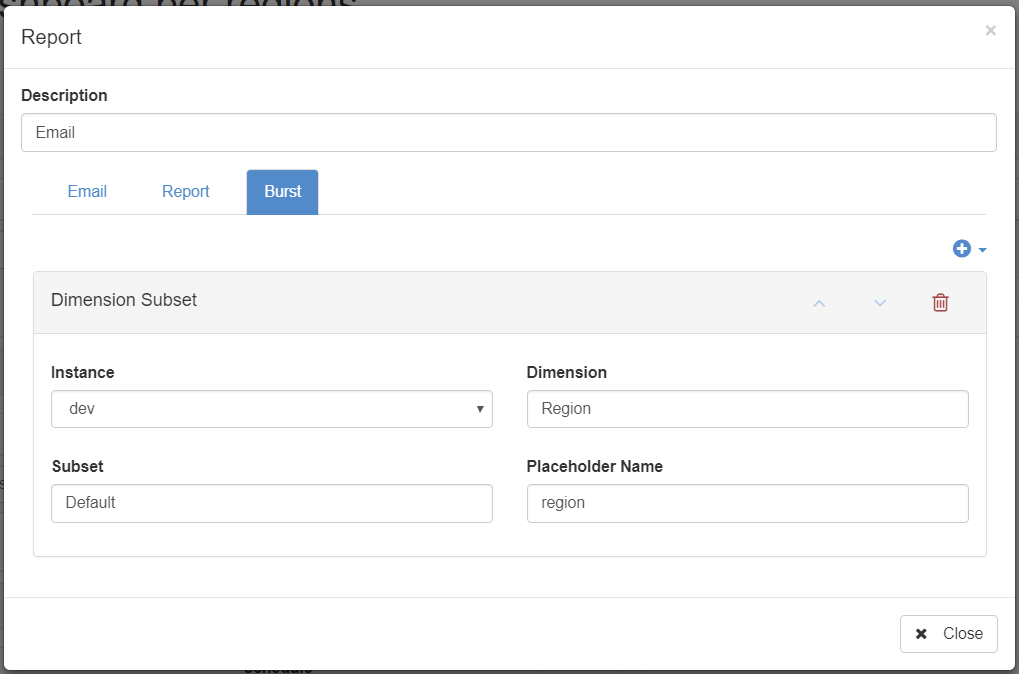1019x674 pixels.
Task: Click the Placeholder Name label
Action: click(594, 466)
